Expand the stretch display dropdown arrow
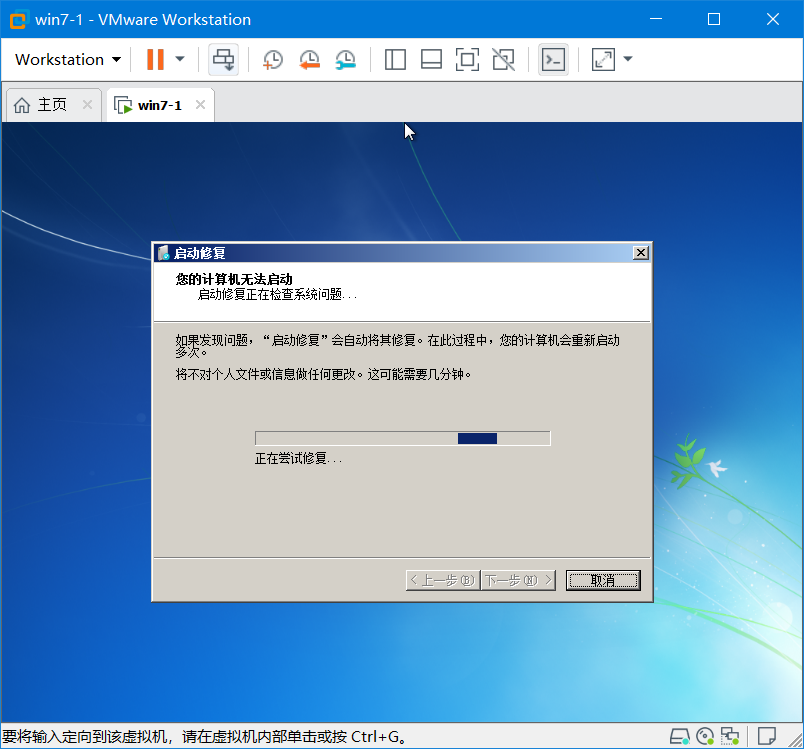 coord(628,59)
